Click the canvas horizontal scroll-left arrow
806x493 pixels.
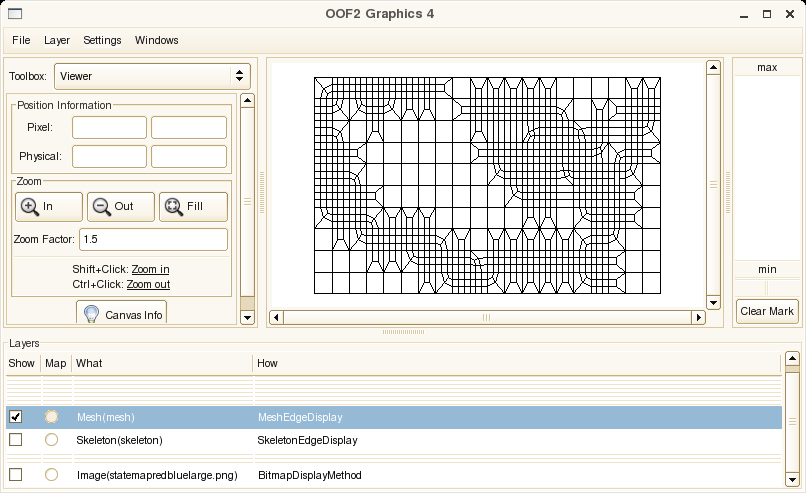pyautogui.click(x=277, y=317)
